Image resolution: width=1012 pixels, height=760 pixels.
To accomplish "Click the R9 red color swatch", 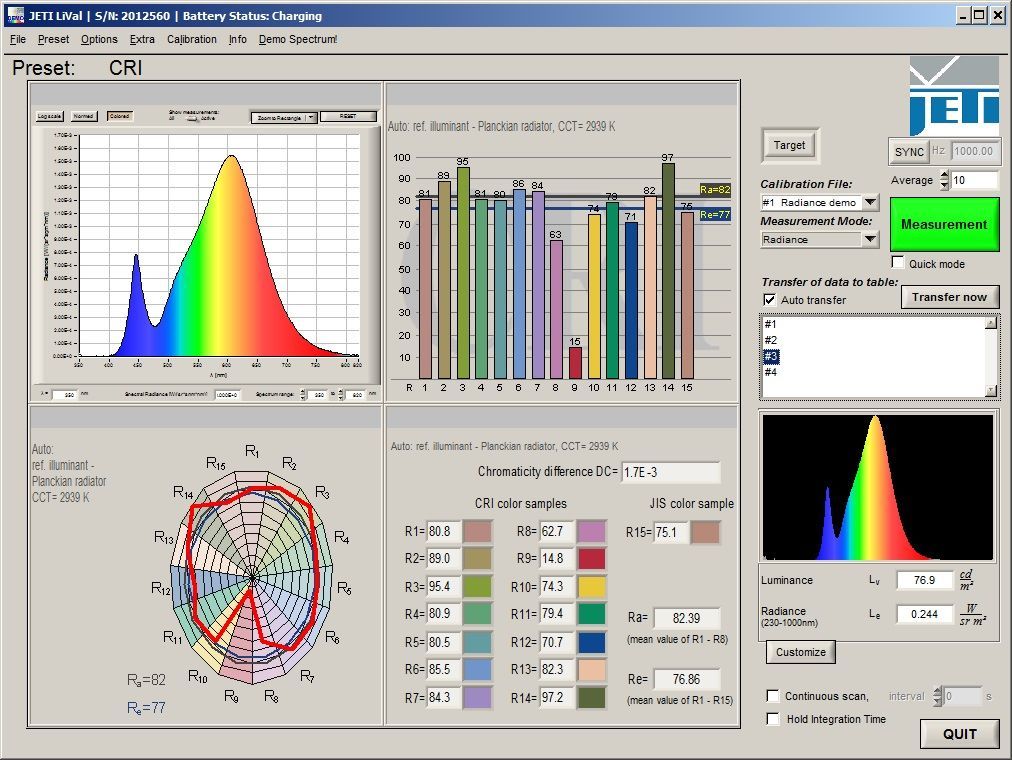I will point(592,558).
